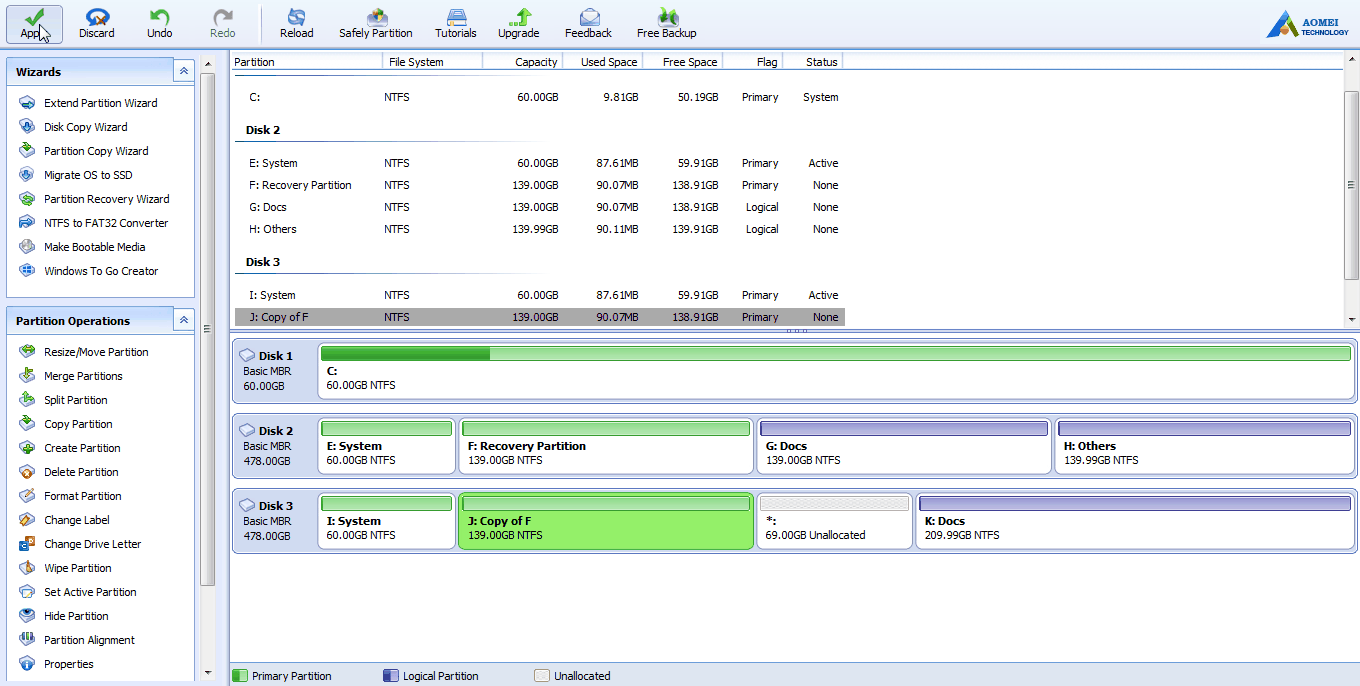This screenshot has width=1360, height=686.
Task: Start the Extend Partition Wizard
Action: point(100,103)
